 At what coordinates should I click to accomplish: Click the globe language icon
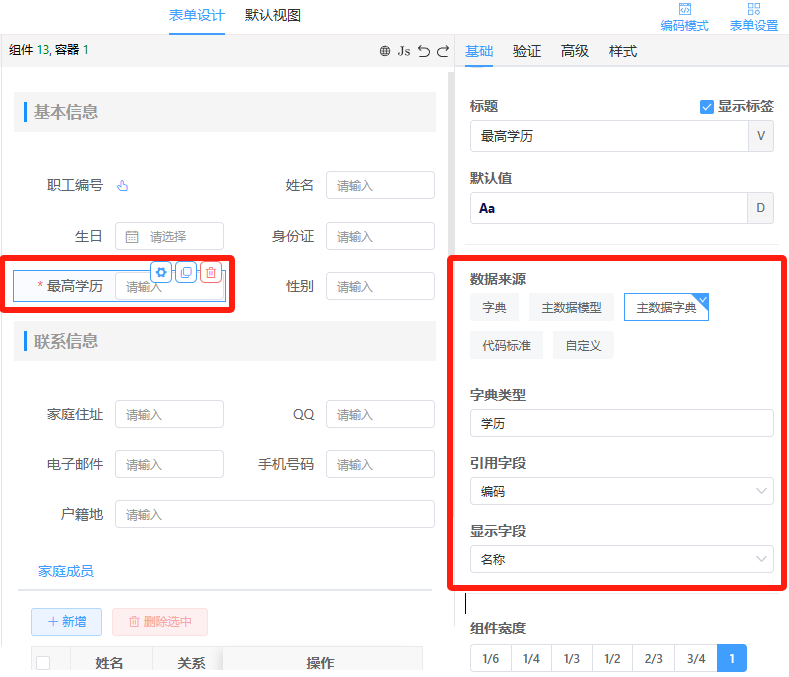click(x=385, y=51)
